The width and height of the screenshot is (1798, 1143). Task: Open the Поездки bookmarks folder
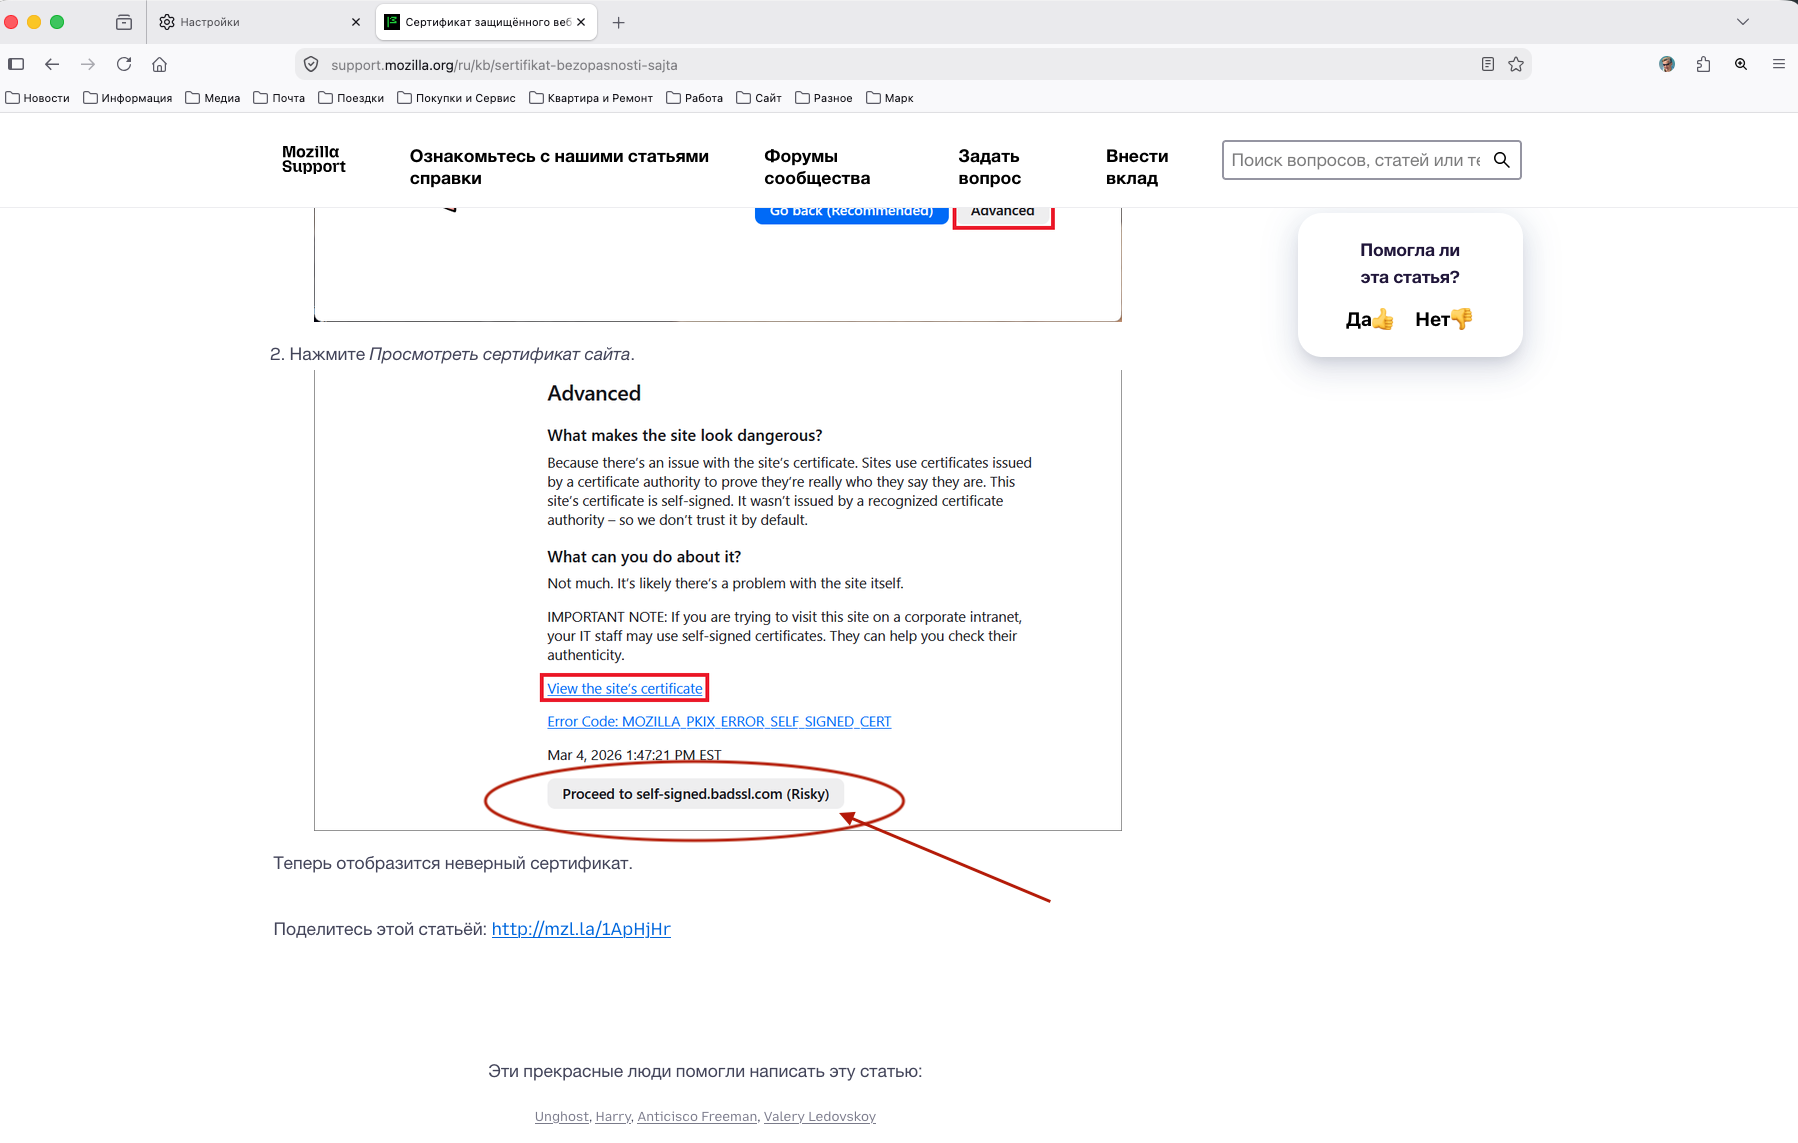pos(351,98)
